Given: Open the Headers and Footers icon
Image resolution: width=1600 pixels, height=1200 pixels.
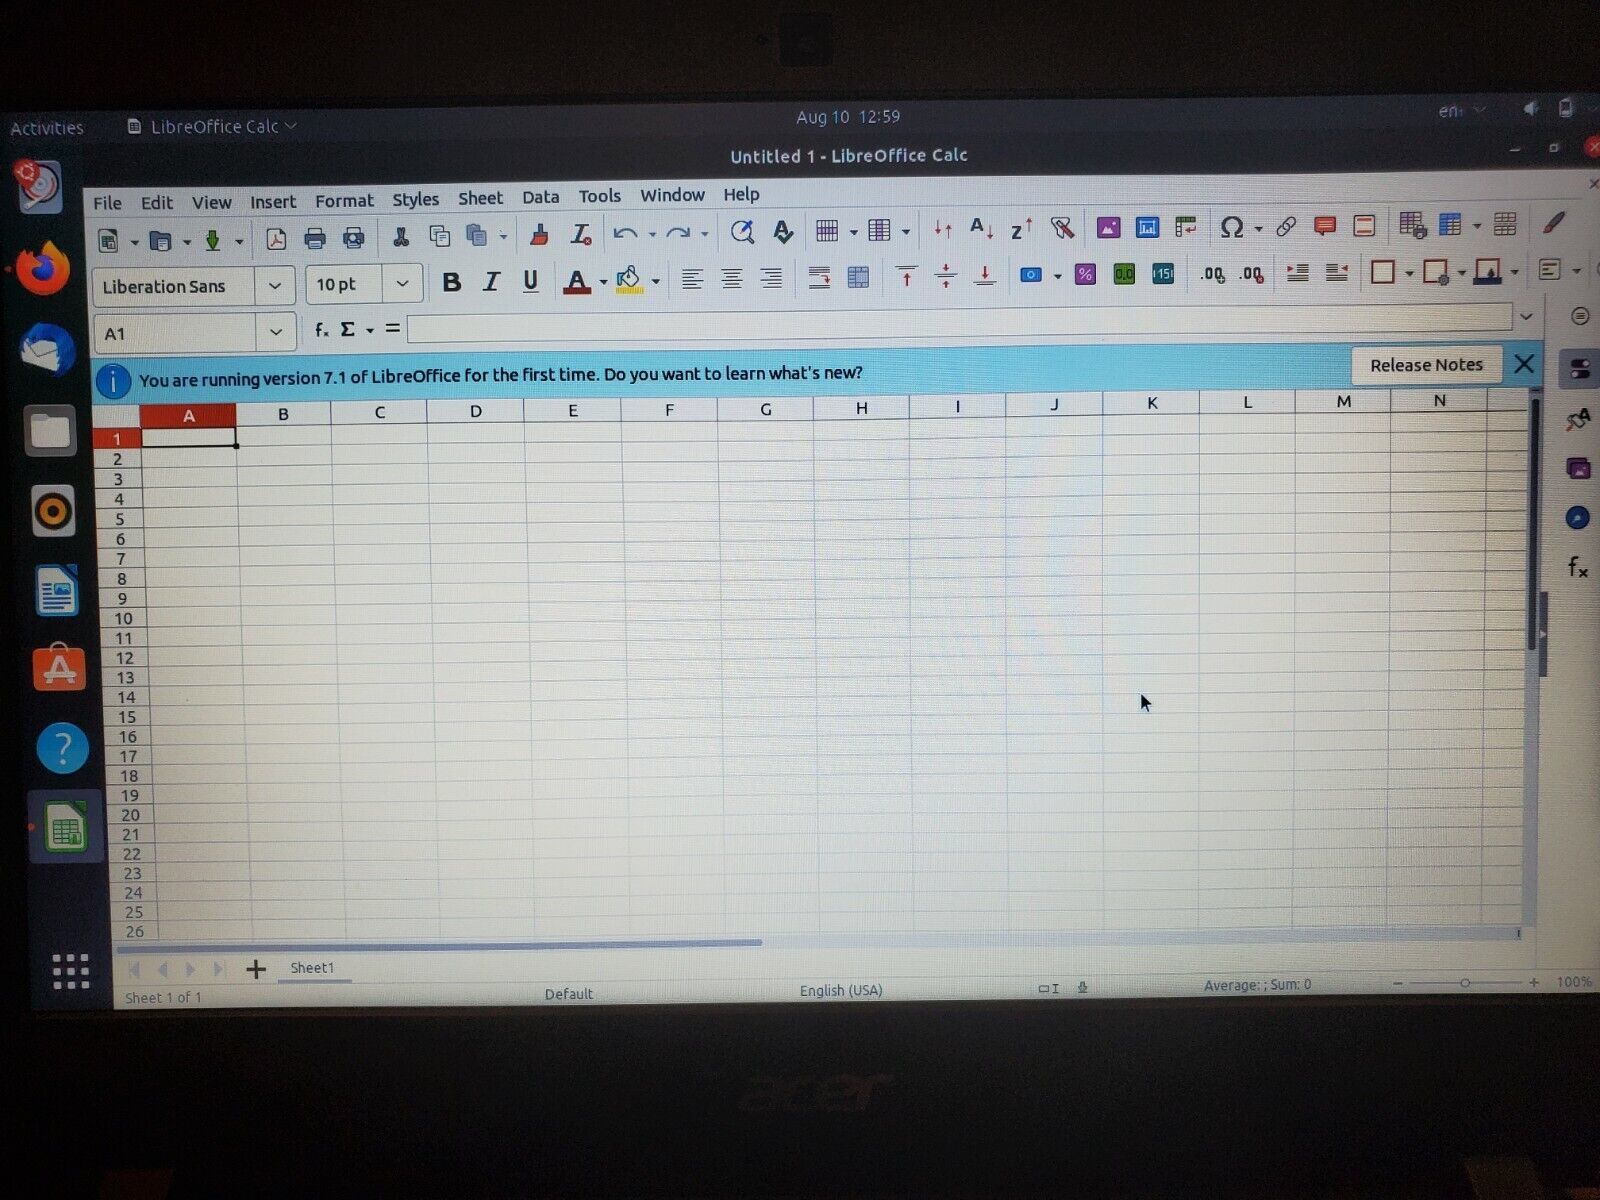Looking at the screenshot, I should 1364,226.
